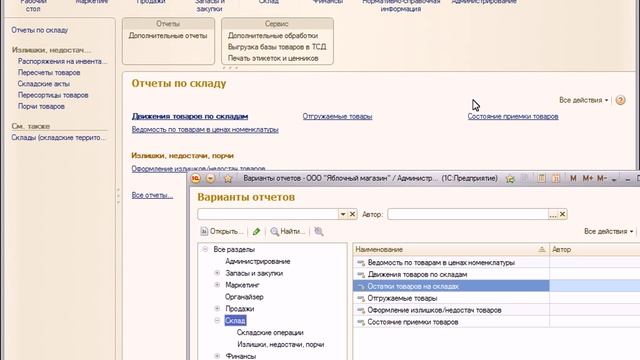Screen dimensions: 640x360
Task: Click icon beside Отгружаемые товары row in list
Action: 361,298
